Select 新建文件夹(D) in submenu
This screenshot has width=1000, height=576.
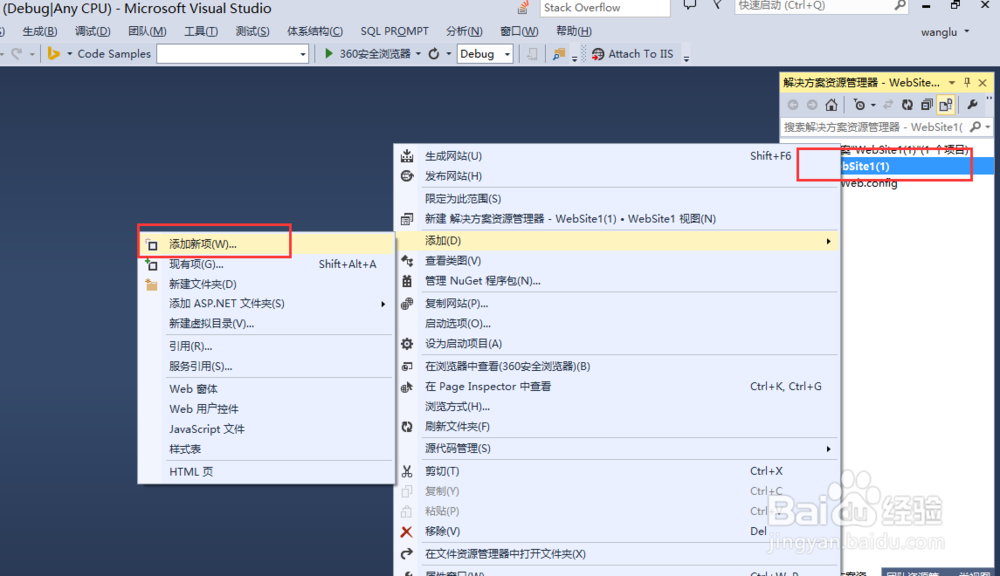coord(267,284)
